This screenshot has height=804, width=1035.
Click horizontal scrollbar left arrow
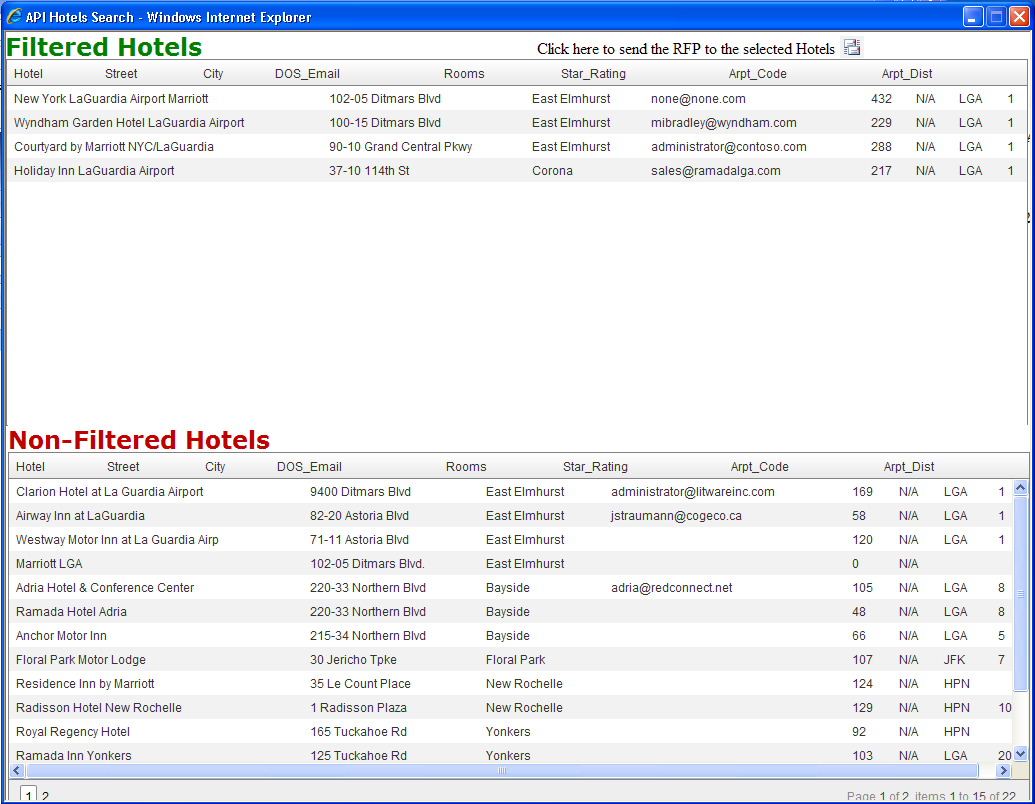(17, 770)
